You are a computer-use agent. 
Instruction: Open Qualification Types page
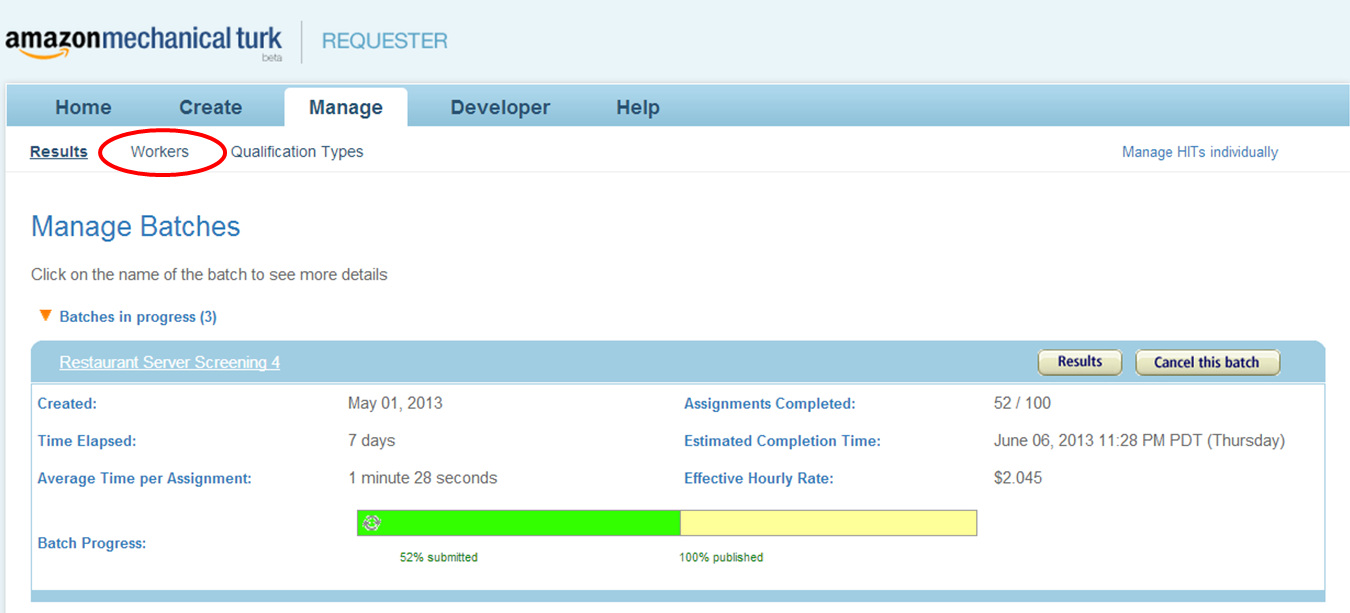[x=297, y=152]
